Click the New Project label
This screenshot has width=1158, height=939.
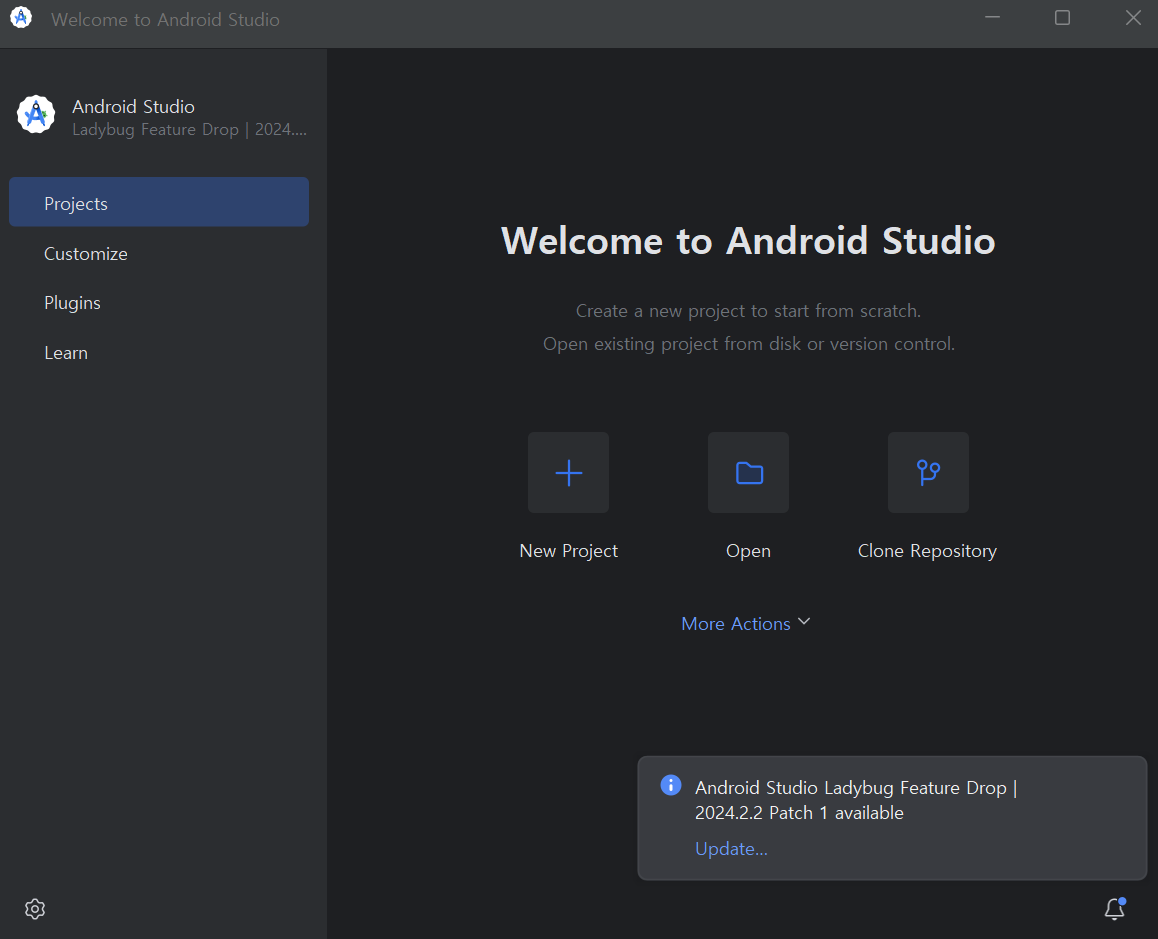click(568, 551)
